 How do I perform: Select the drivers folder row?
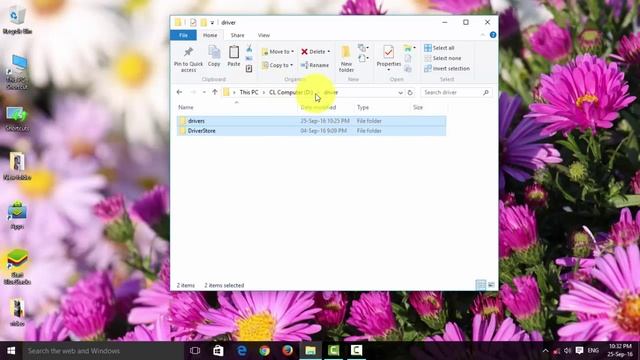311,121
